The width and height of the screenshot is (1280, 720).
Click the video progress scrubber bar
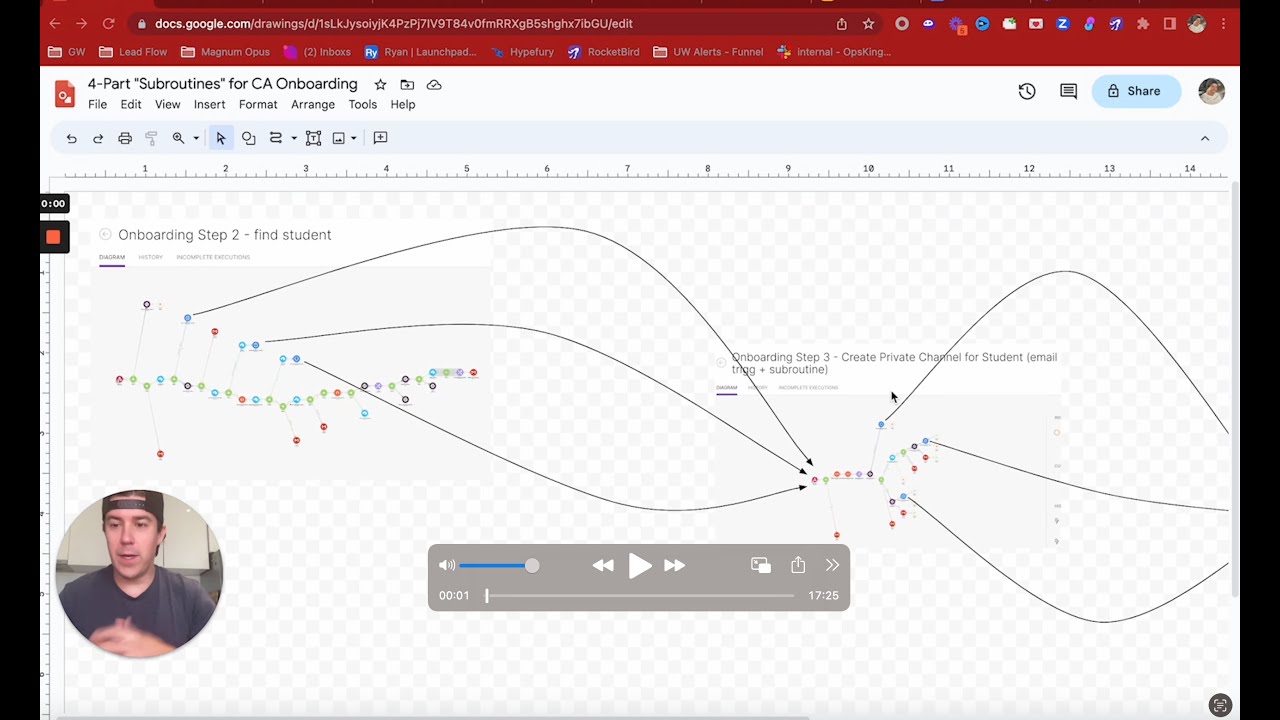coord(640,595)
